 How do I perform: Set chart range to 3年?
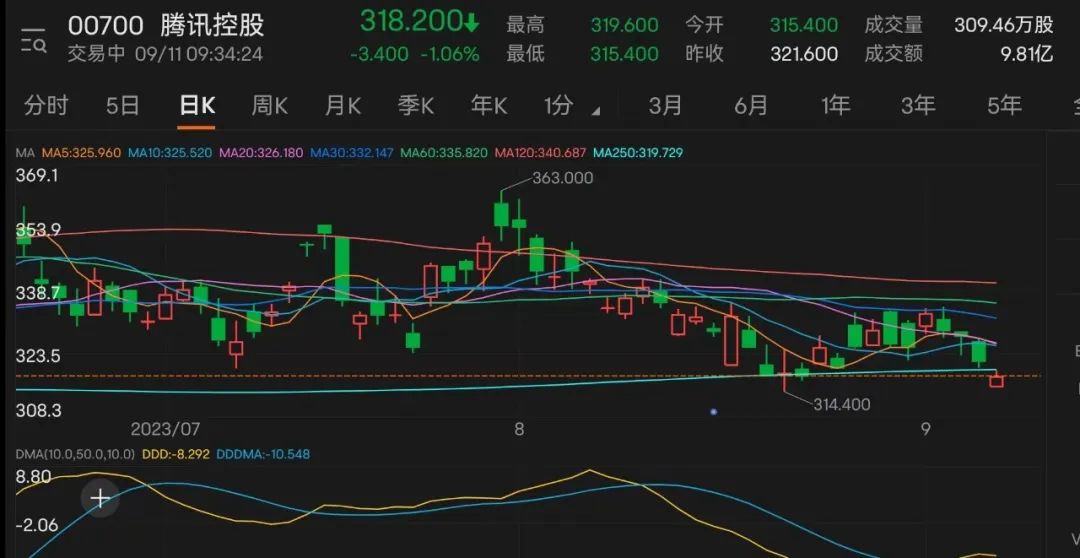pos(918,105)
